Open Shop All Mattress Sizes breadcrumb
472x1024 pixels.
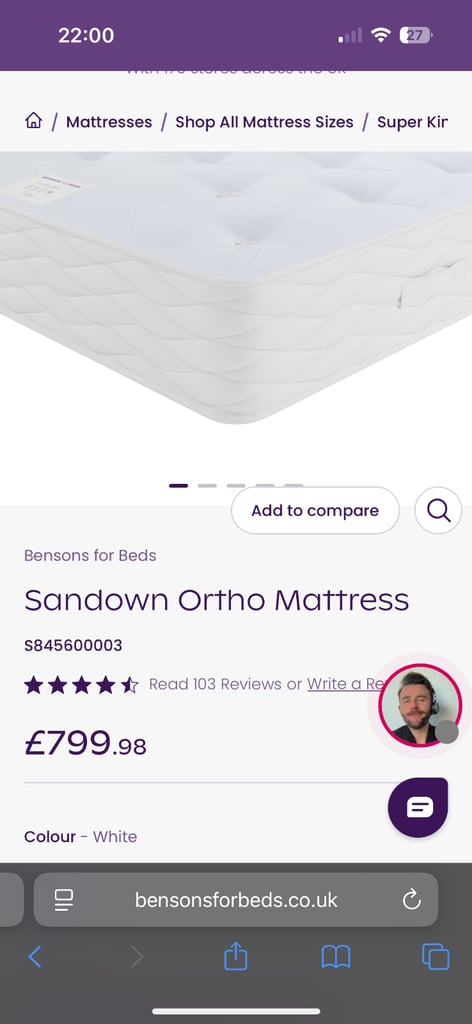[x=264, y=122]
